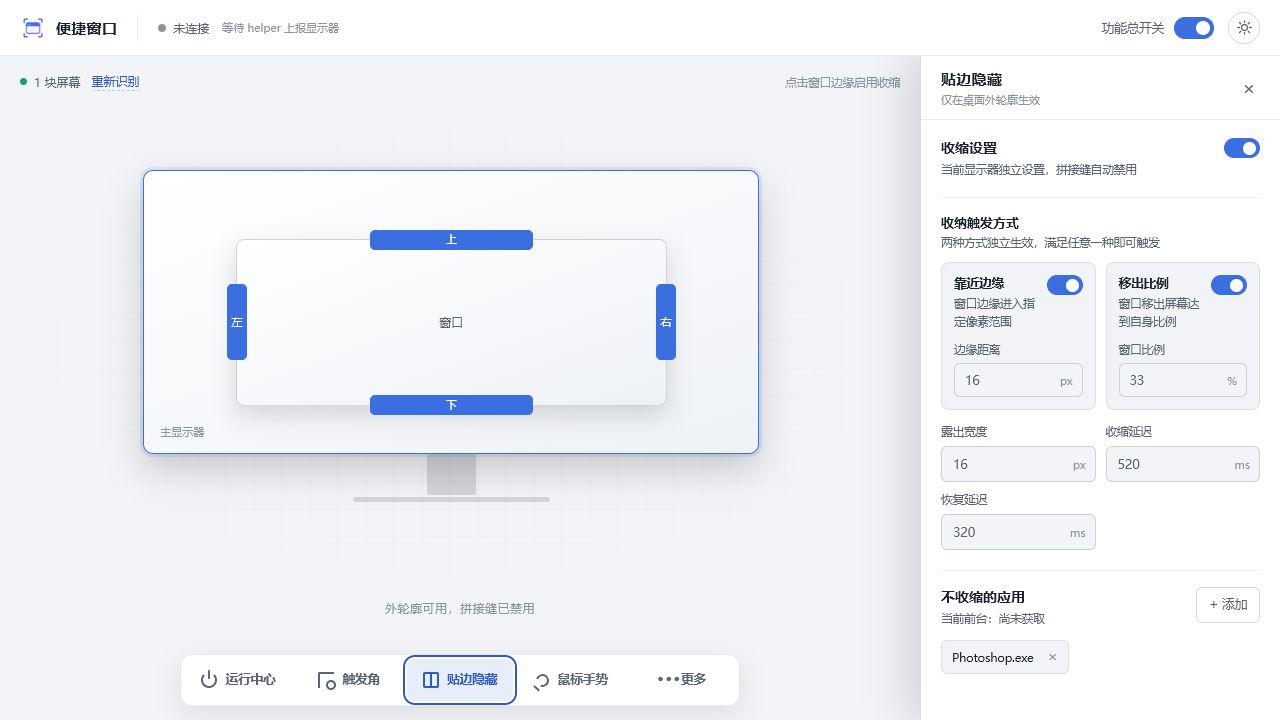
Task: Toggle the 靠近边缘 trigger switch
Action: pos(1065,285)
